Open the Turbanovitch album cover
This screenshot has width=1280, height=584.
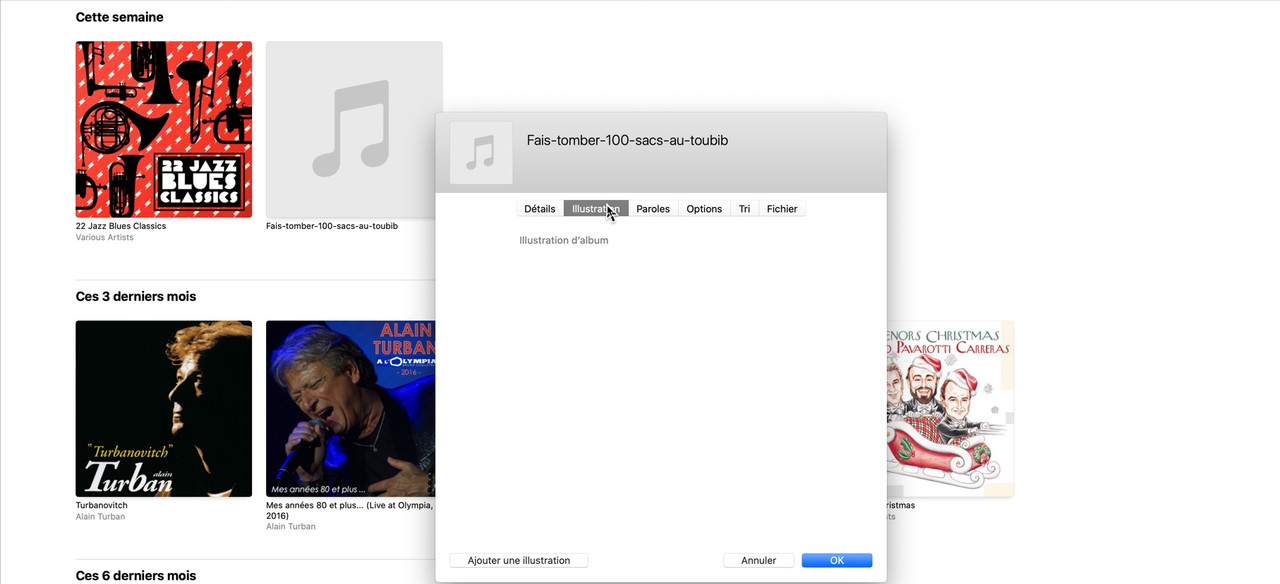pos(164,408)
